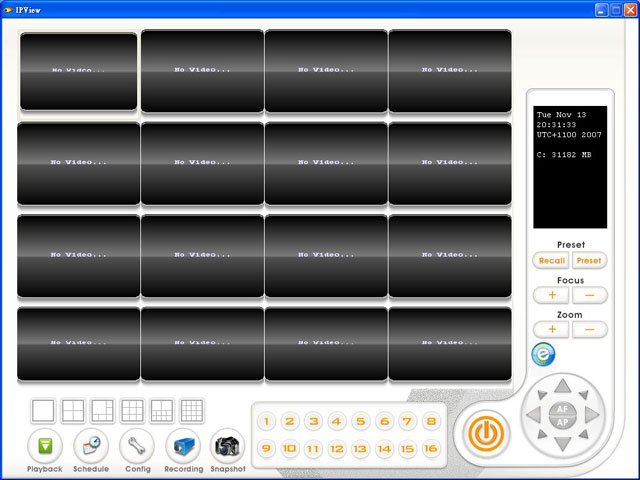Viewport: 640px width, 480px height.
Task: Tilt camera up with the up arrow
Action: (x=563, y=386)
